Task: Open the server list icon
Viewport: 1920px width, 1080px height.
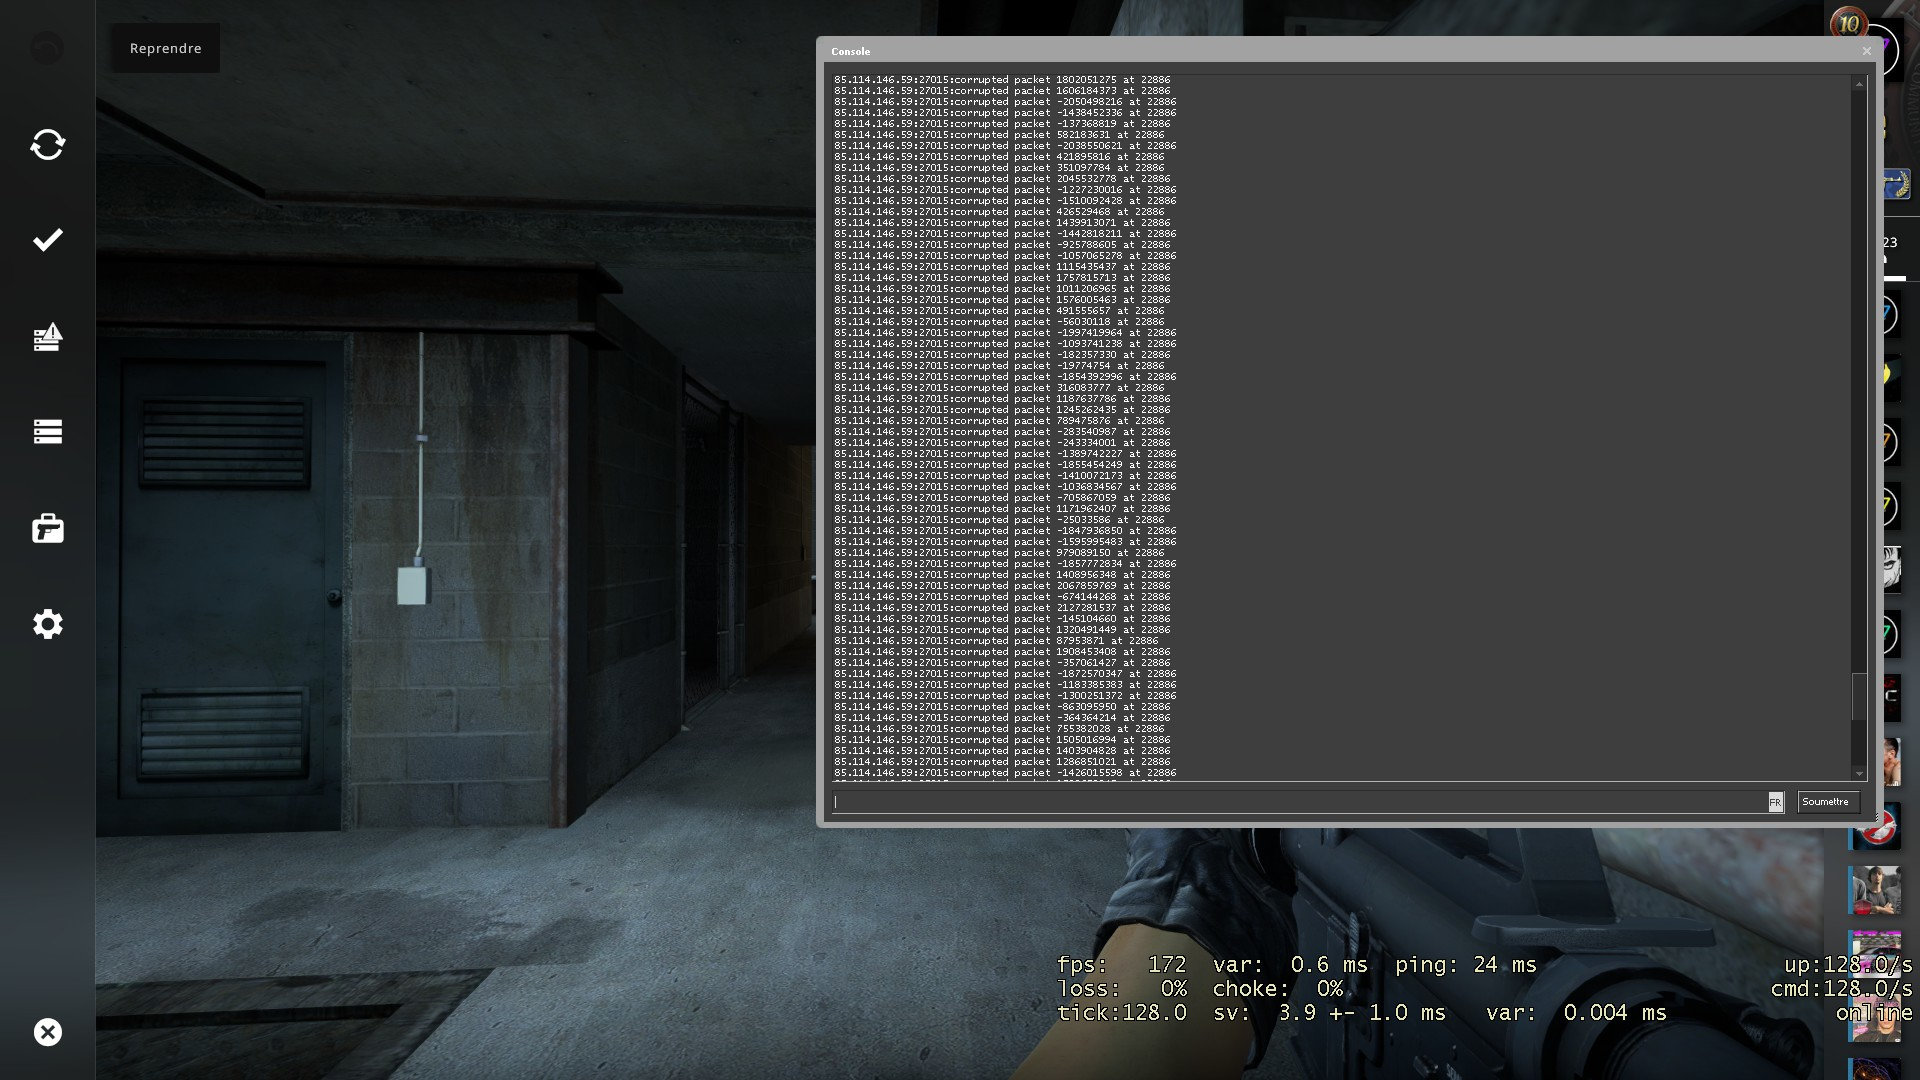Action: pyautogui.click(x=47, y=431)
